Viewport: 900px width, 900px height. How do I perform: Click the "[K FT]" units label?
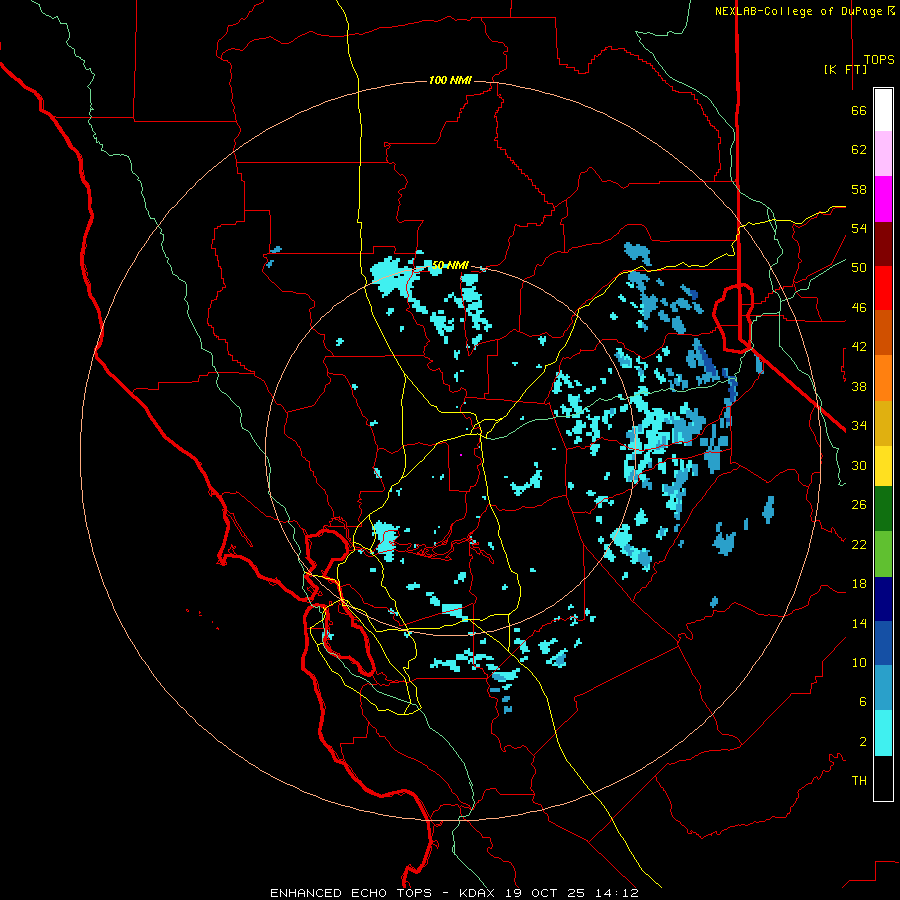tap(845, 69)
